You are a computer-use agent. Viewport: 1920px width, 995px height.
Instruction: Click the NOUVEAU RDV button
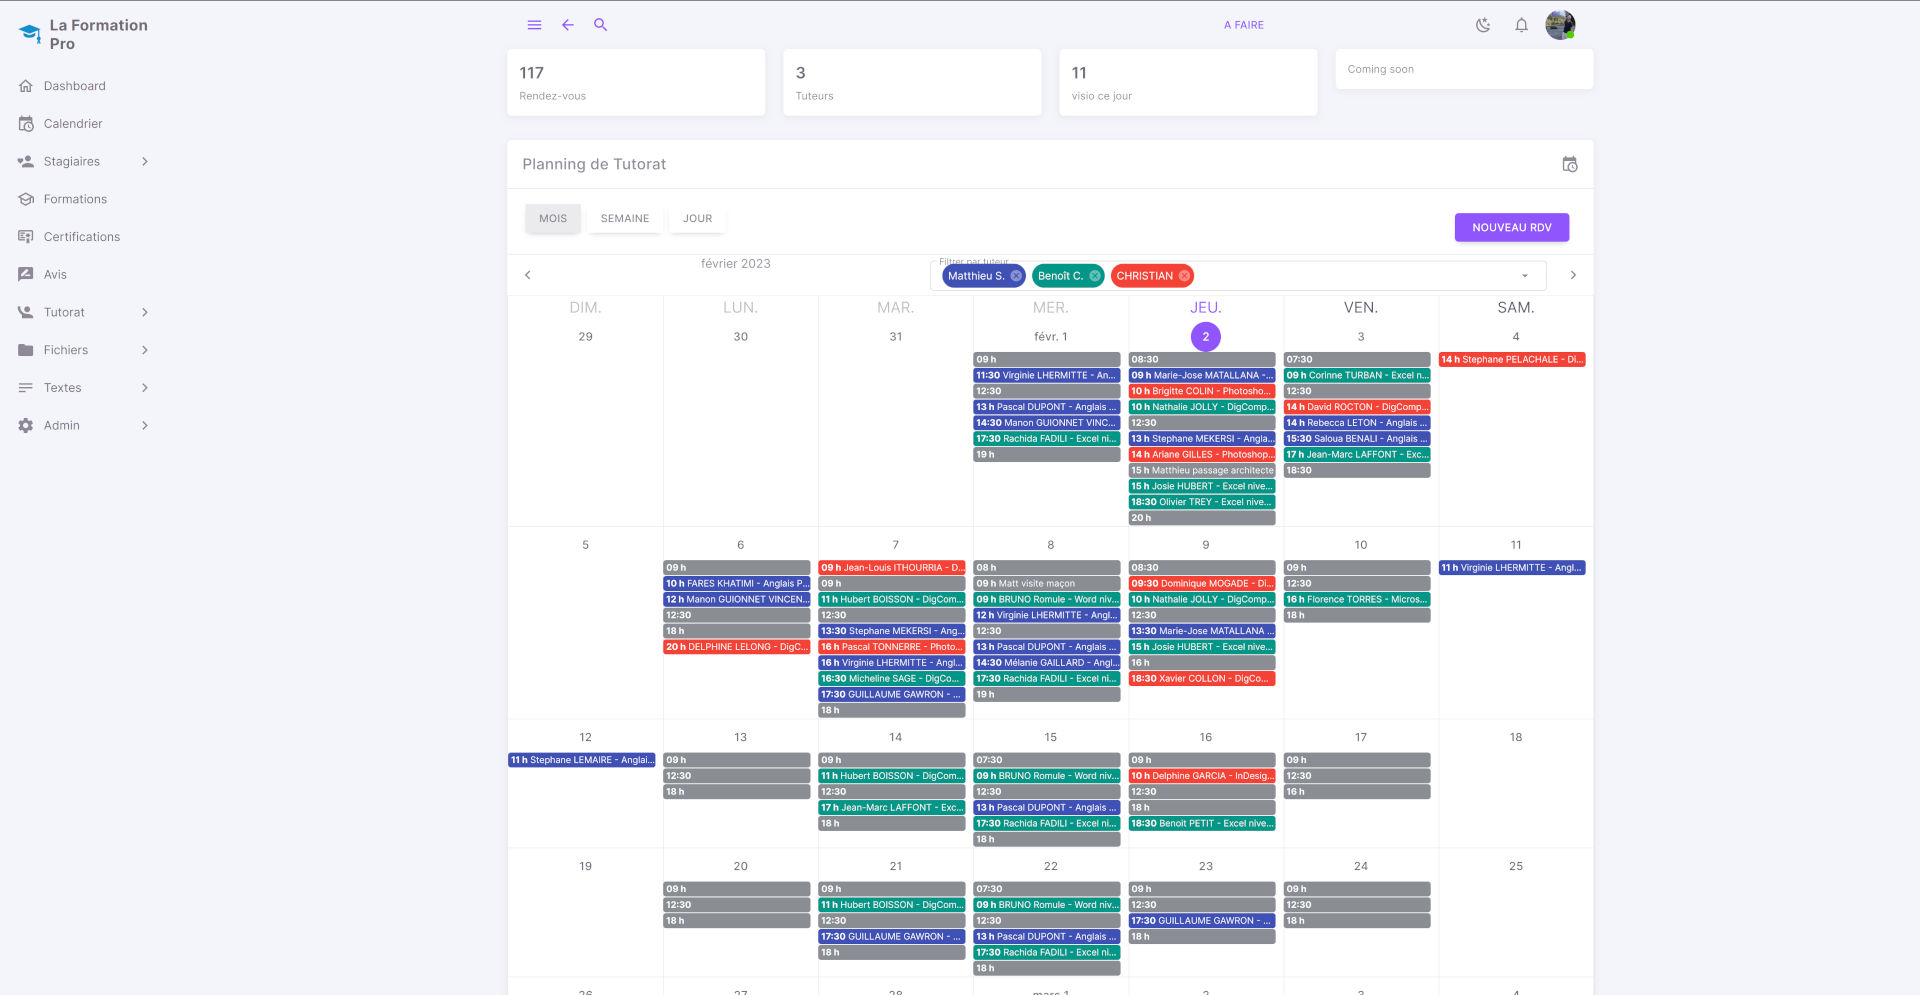coord(1511,227)
